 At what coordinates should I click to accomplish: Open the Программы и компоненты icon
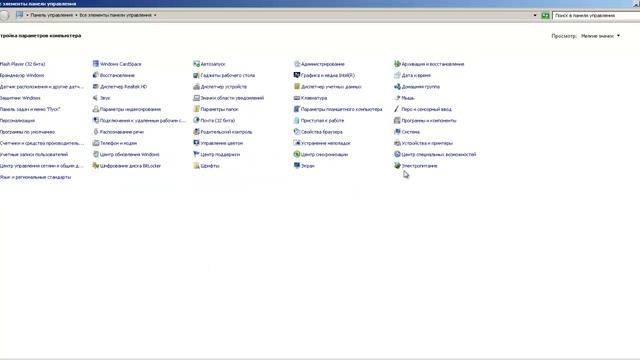coord(397,120)
